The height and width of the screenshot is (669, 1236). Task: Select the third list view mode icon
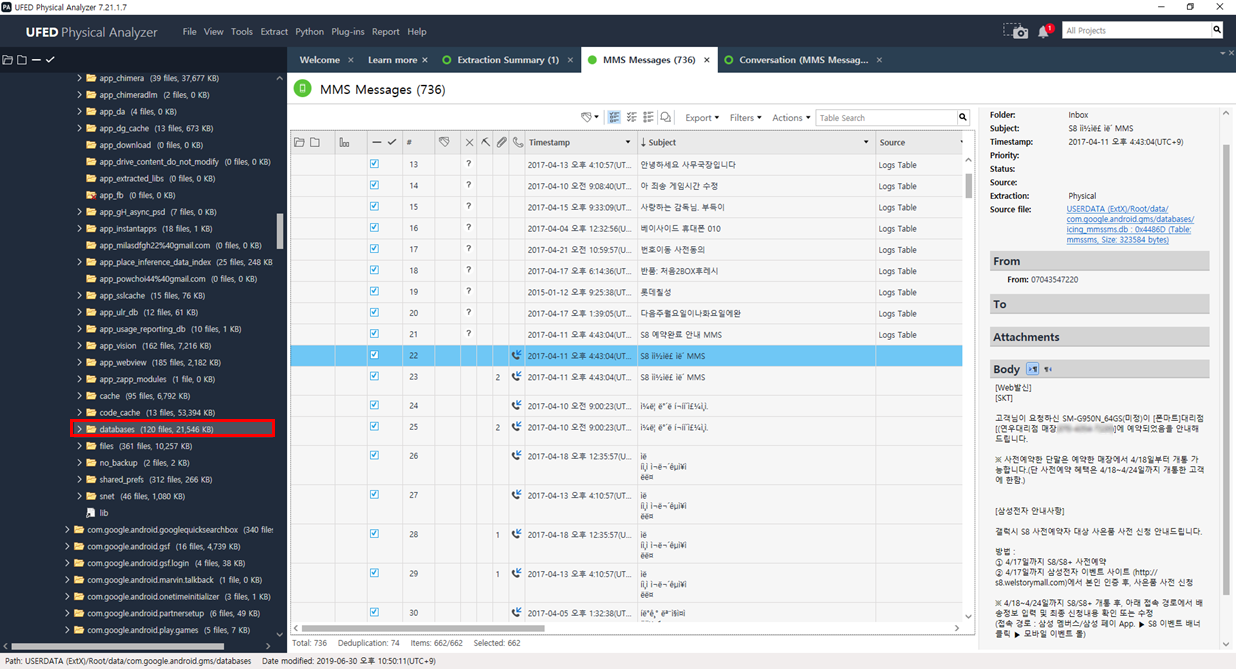(x=648, y=117)
